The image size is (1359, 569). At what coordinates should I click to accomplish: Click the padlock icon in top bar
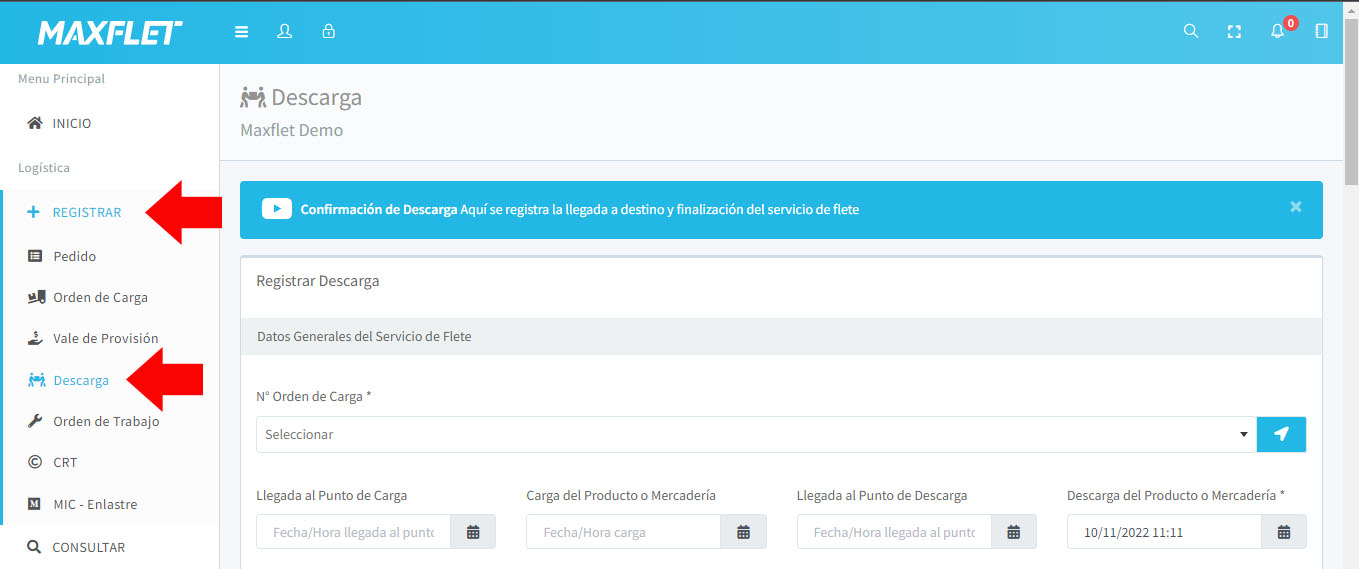click(328, 32)
